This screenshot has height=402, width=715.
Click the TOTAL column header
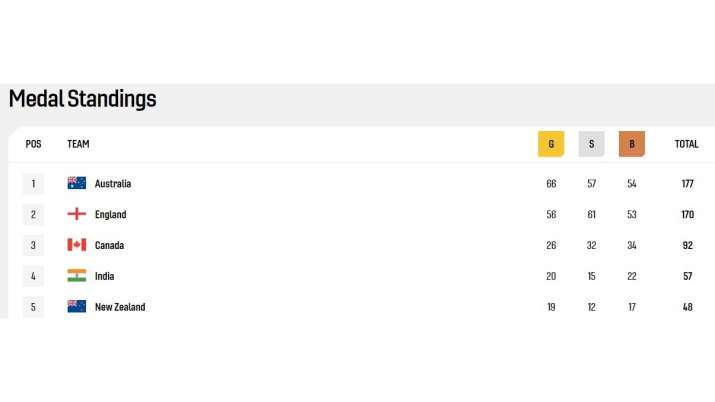coord(686,144)
